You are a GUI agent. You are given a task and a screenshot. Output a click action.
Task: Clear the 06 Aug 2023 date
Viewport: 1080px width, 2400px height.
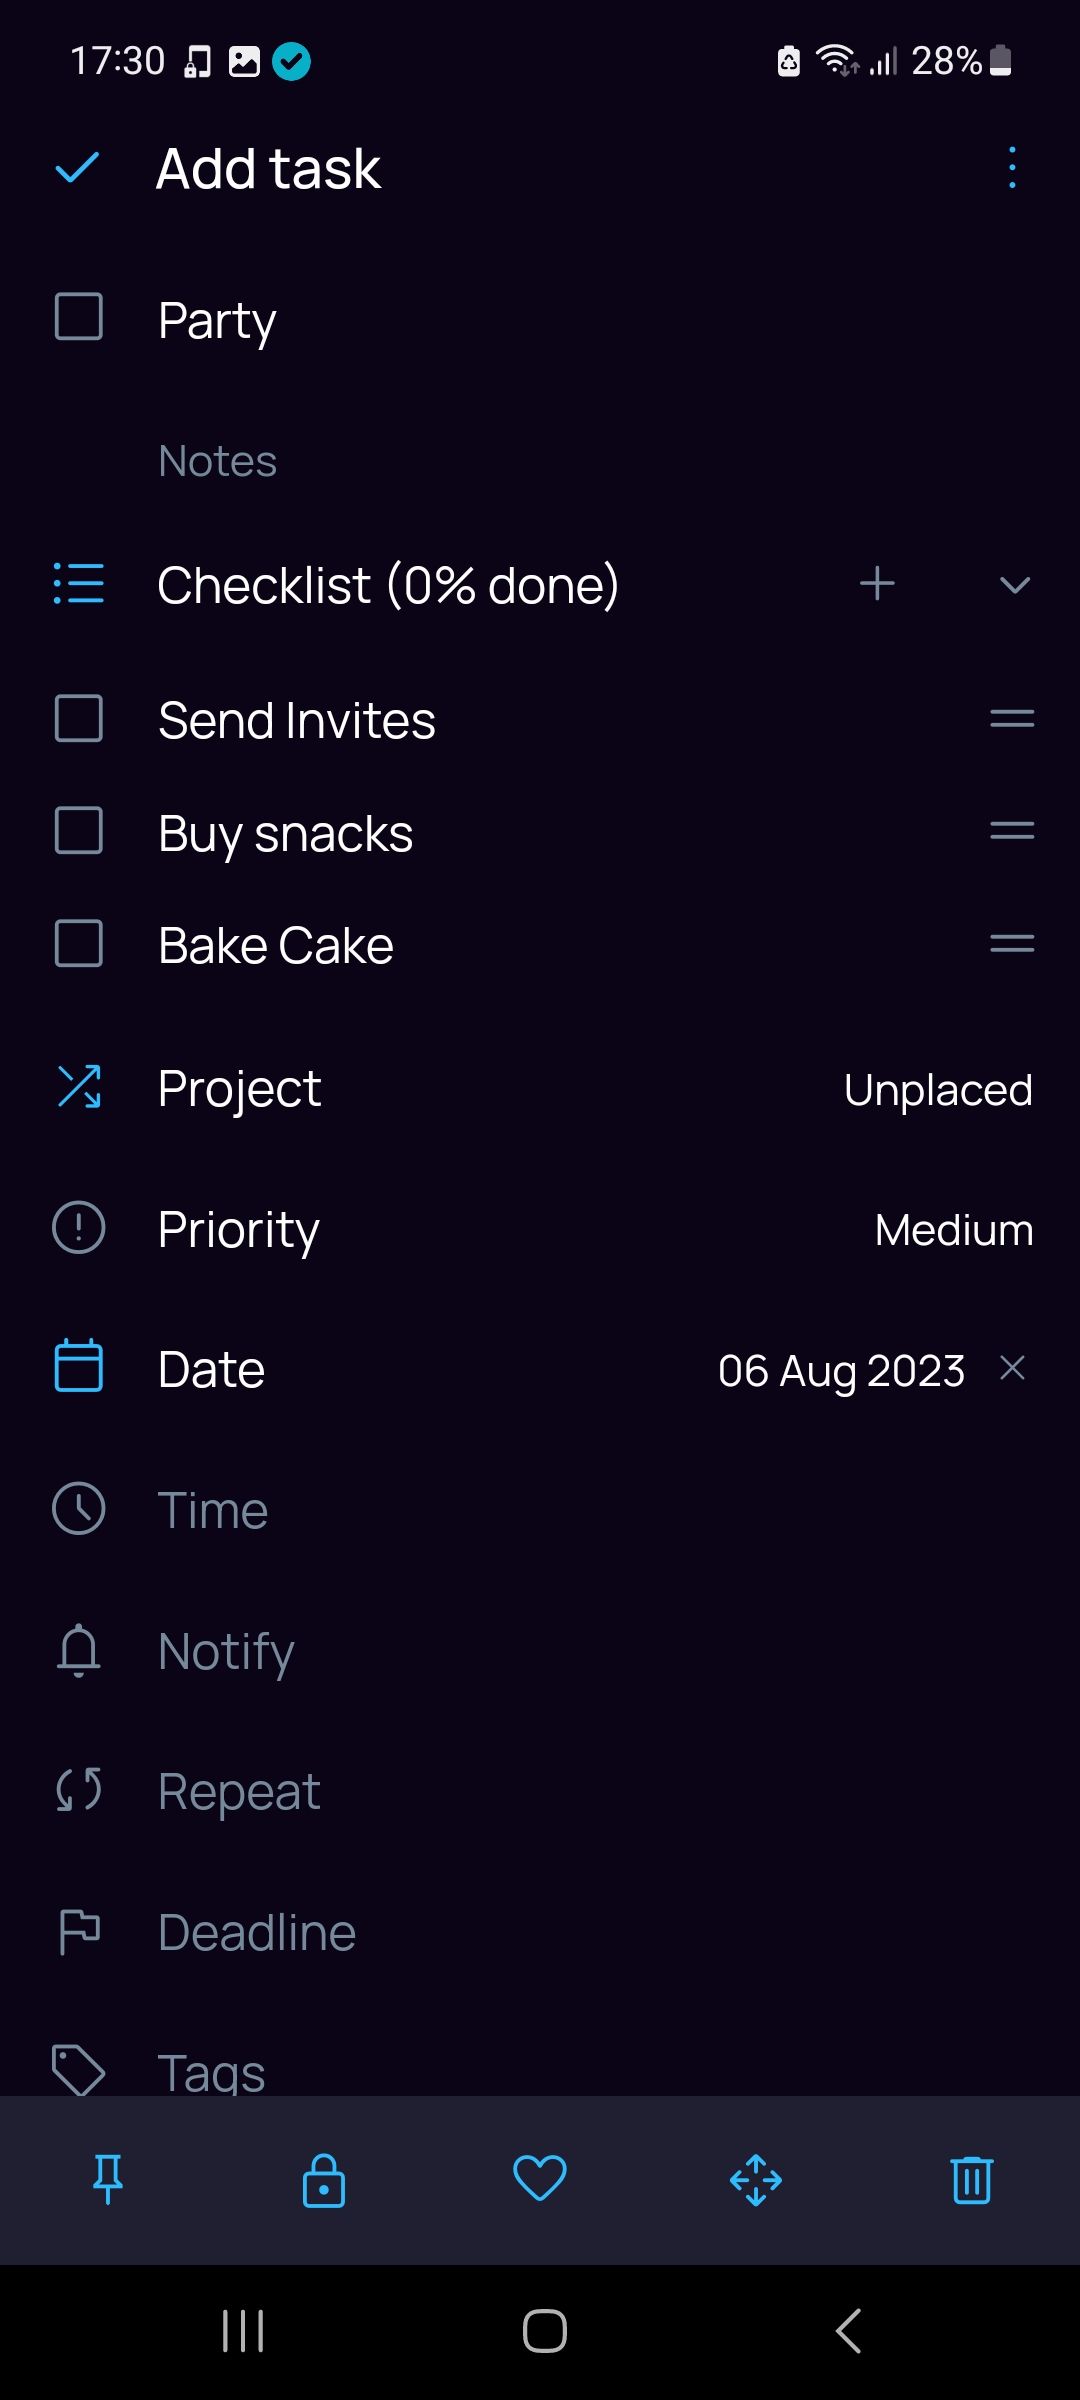(1013, 1368)
